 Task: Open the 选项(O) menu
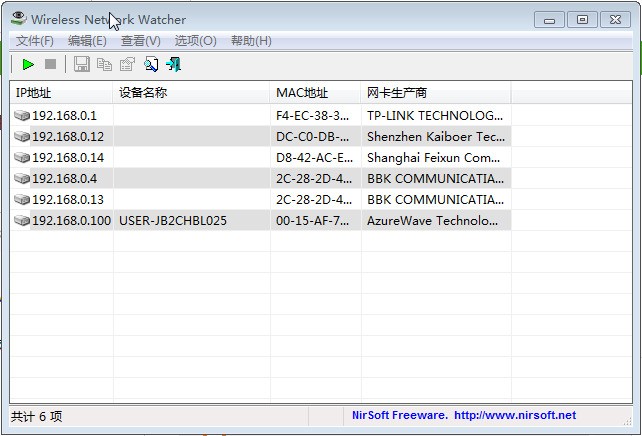(x=196, y=41)
